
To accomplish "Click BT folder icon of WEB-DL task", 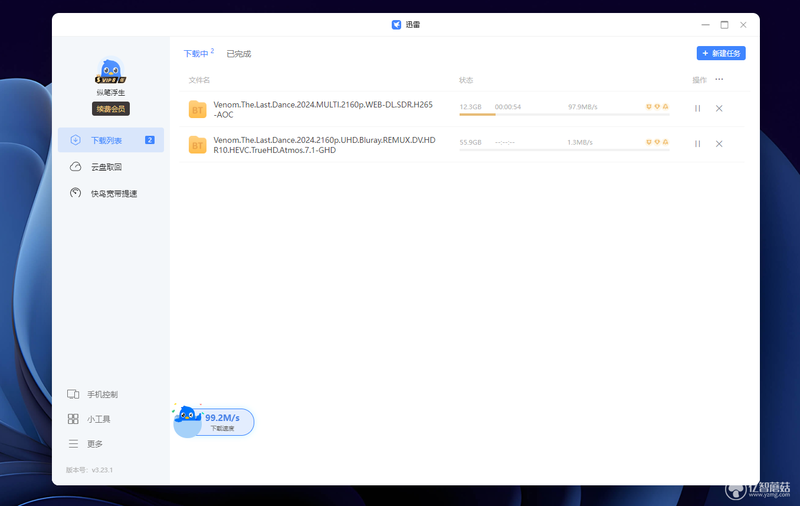I will click(x=197, y=109).
